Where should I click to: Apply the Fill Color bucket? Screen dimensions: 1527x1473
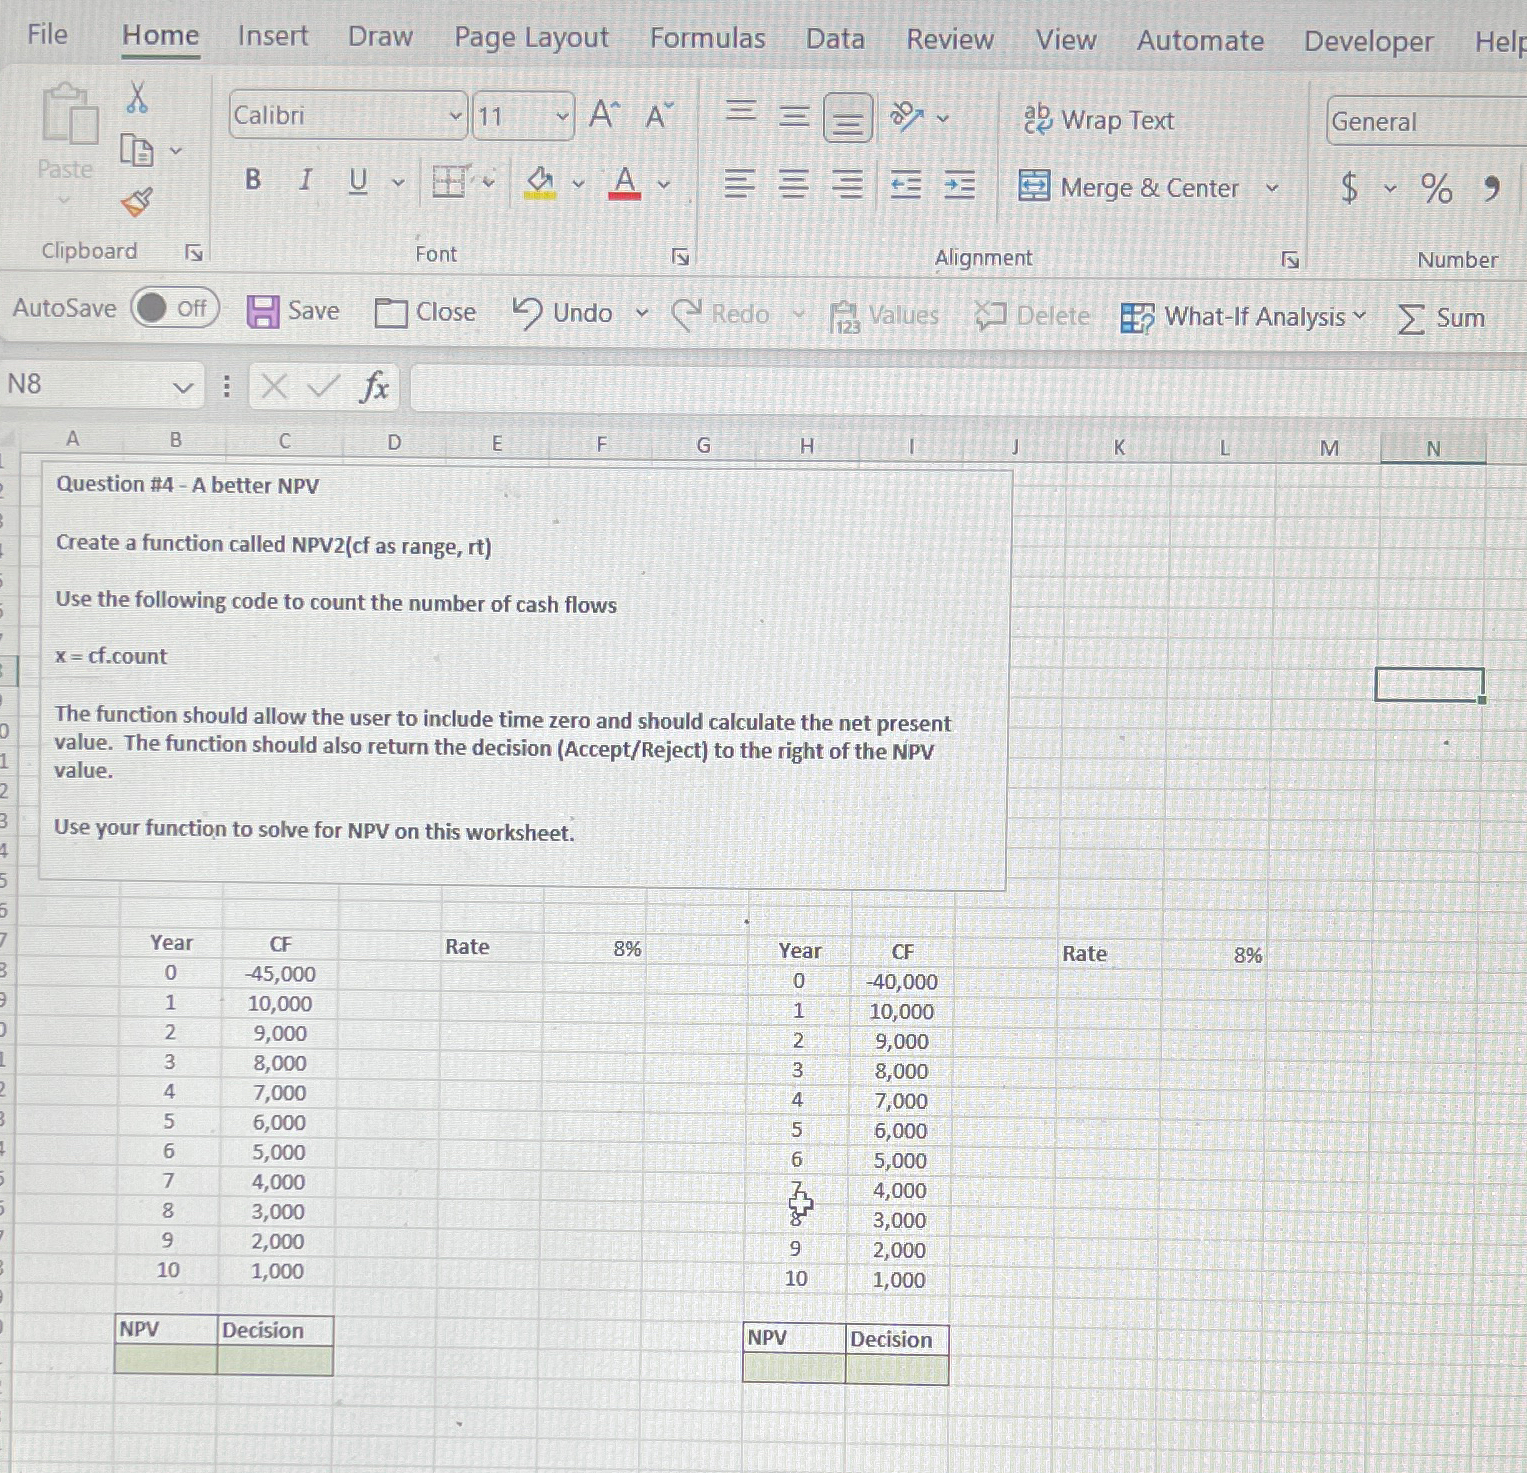pyautogui.click(x=540, y=182)
